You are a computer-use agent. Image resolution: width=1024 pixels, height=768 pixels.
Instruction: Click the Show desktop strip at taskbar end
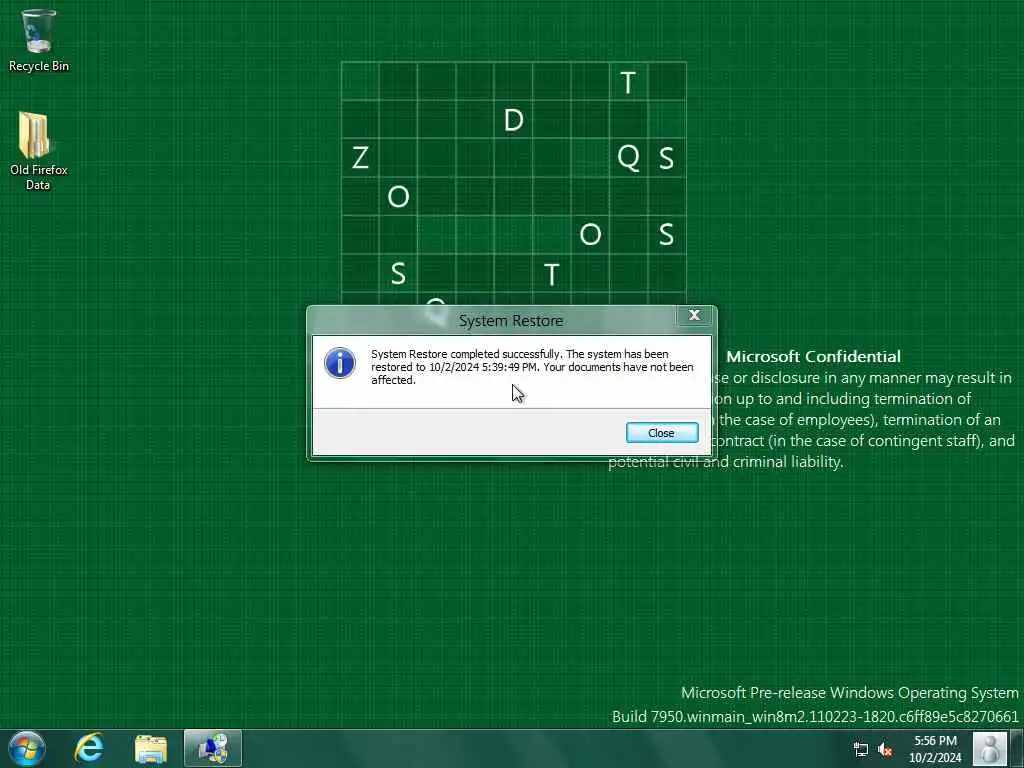(x=1017, y=748)
